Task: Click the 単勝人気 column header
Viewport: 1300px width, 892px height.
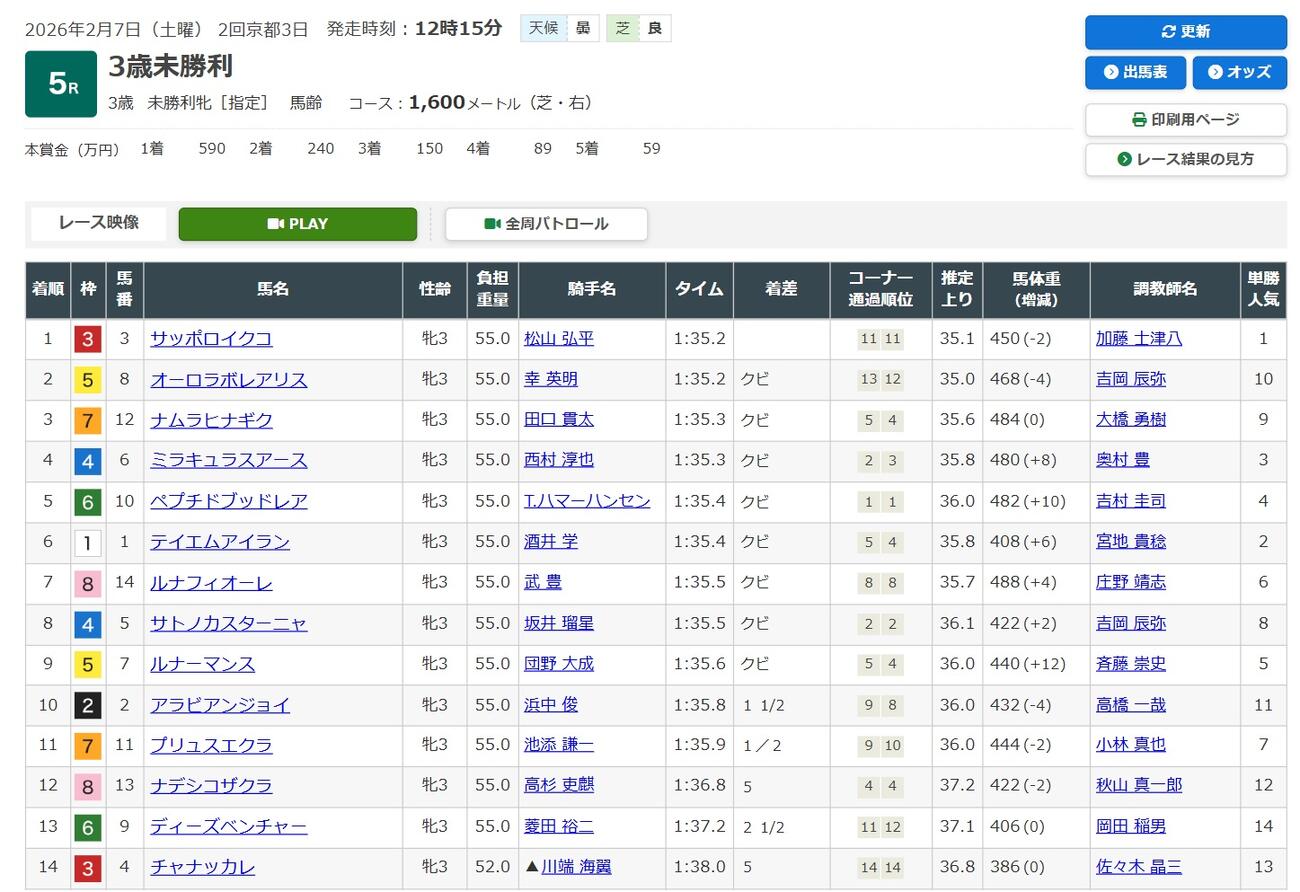Action: click(1263, 290)
